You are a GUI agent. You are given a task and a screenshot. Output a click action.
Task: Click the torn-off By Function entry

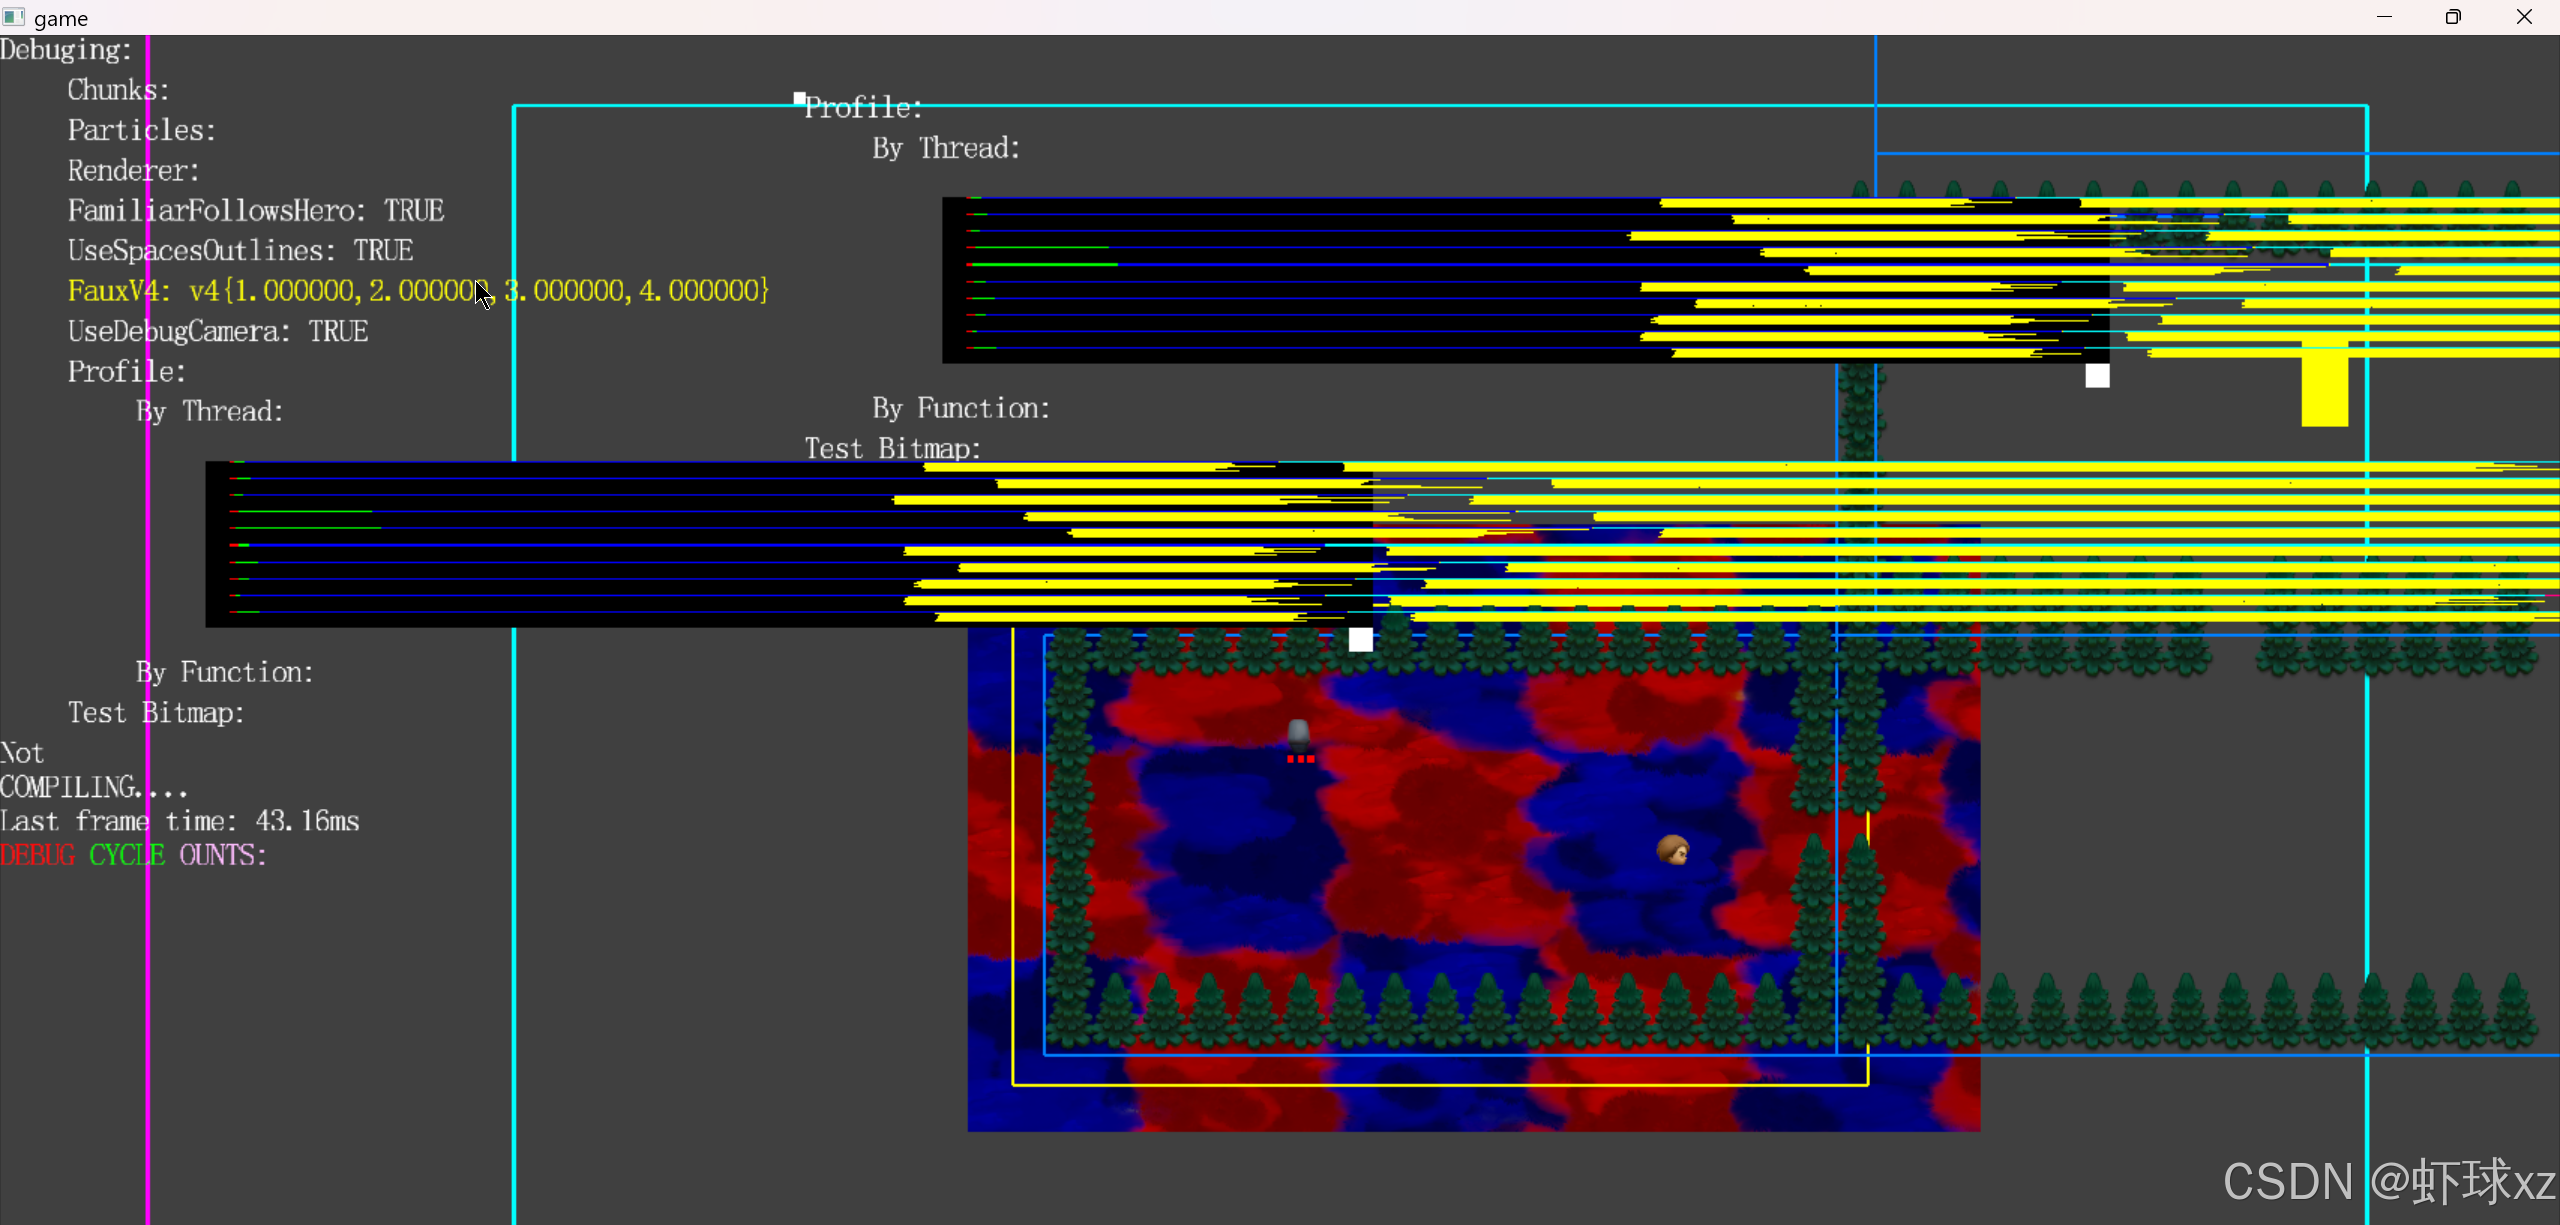[x=960, y=409]
